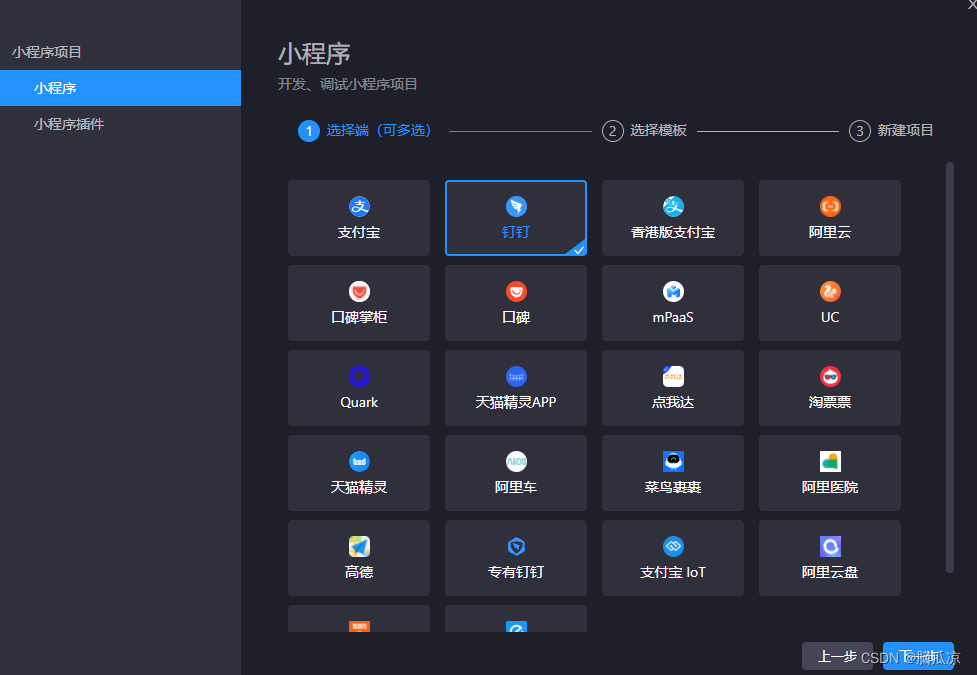Viewport: 977px width, 675px height.
Task: Choose the 天猫精灵APP icon
Action: point(516,376)
